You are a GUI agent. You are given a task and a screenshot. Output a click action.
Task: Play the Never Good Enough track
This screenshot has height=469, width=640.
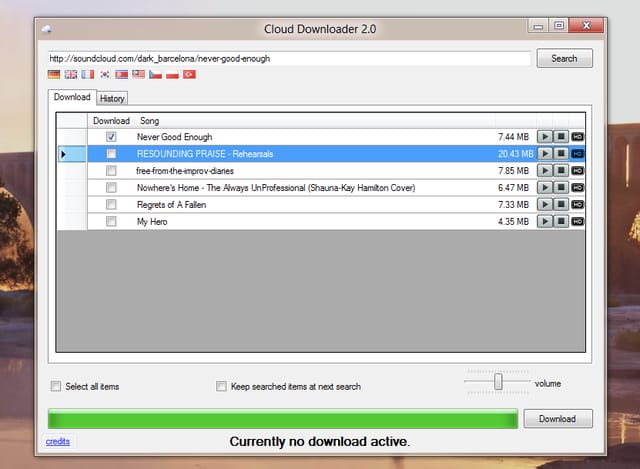(x=544, y=137)
